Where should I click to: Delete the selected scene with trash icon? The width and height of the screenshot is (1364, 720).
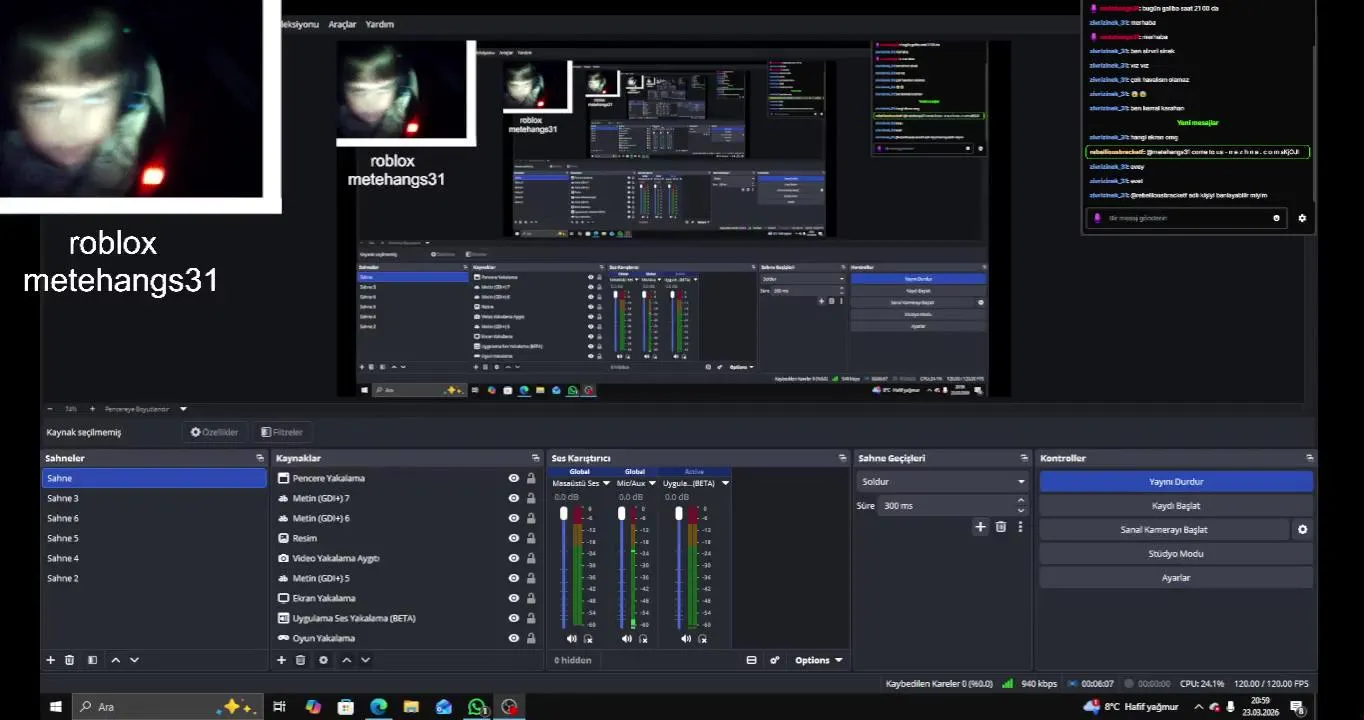pos(70,660)
